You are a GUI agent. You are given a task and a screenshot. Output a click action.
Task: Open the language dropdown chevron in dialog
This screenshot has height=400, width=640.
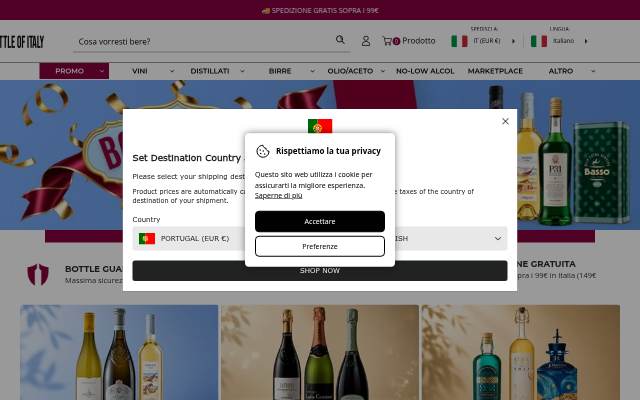click(x=498, y=238)
